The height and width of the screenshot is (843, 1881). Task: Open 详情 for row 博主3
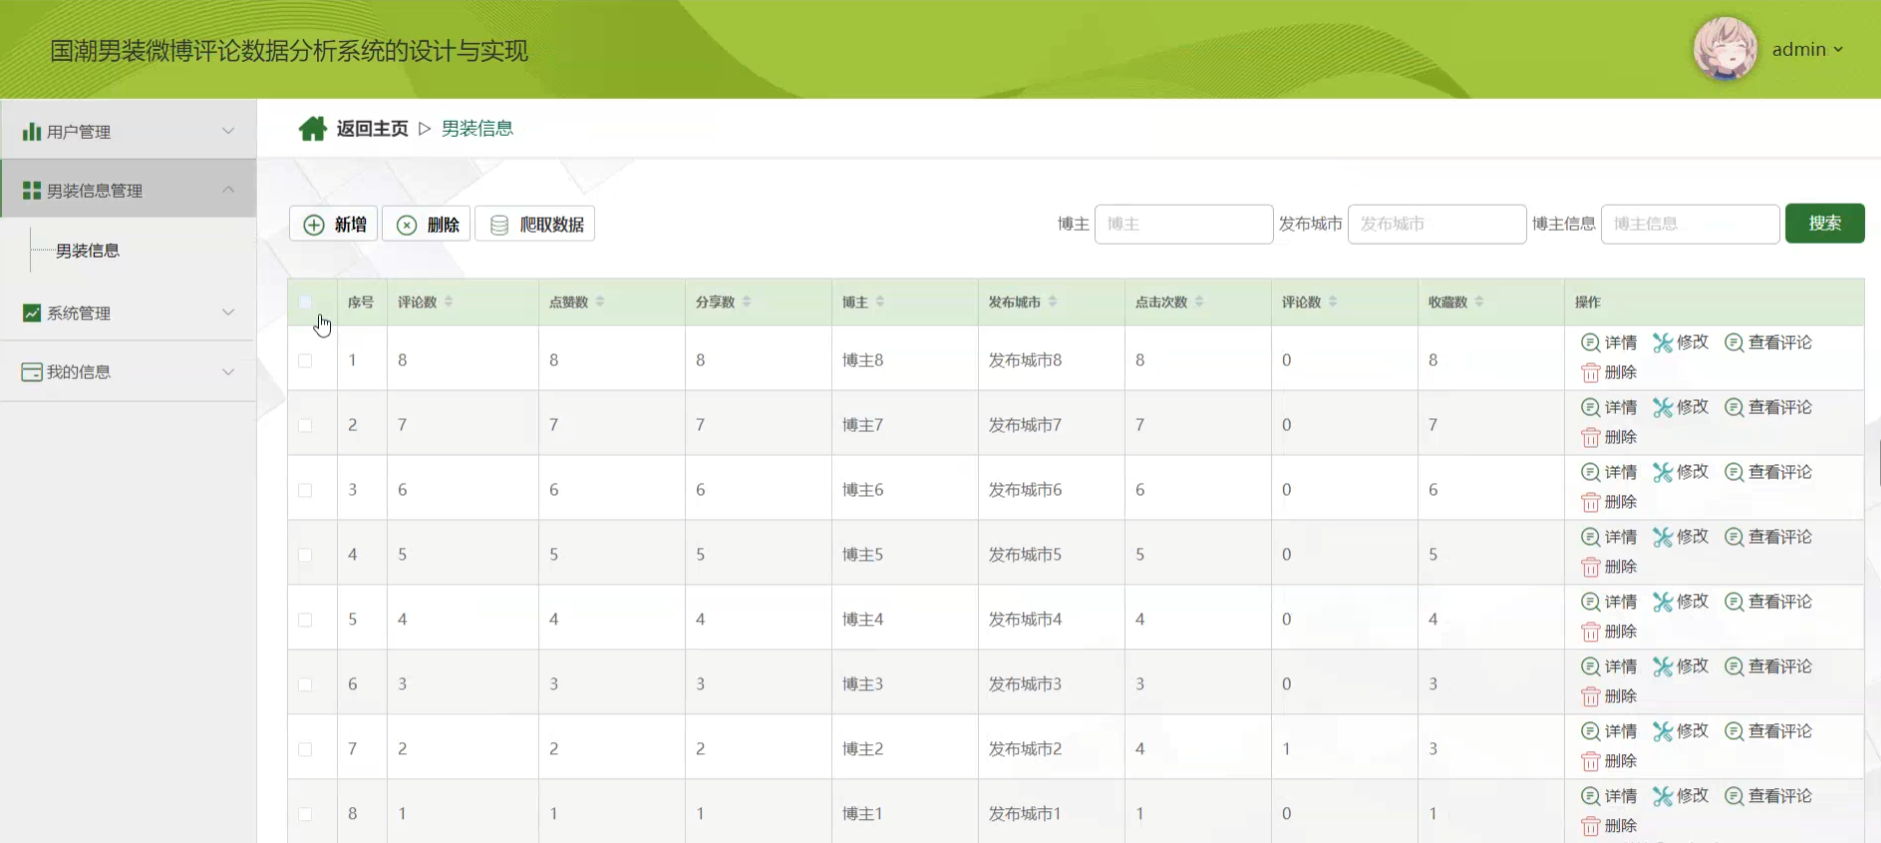coord(1609,667)
